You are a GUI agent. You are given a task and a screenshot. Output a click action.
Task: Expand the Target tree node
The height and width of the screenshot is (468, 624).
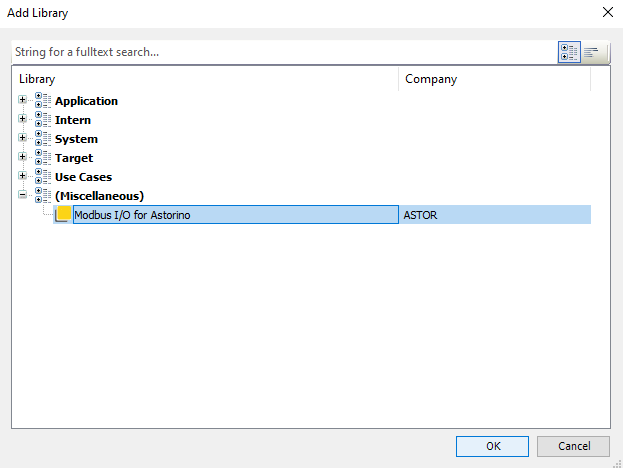[23, 157]
